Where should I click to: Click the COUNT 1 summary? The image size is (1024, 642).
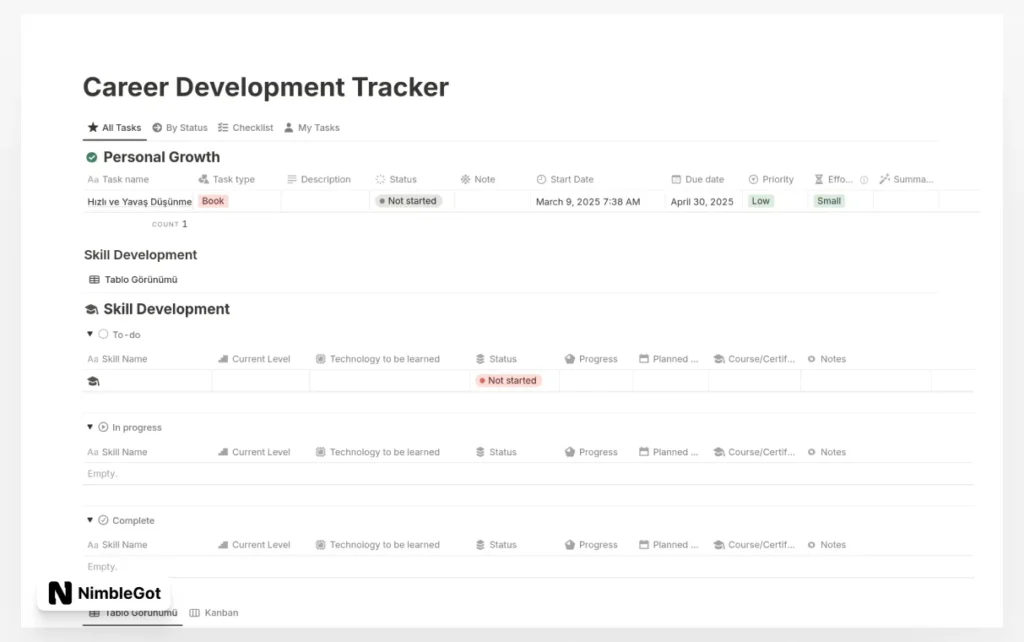click(x=170, y=224)
